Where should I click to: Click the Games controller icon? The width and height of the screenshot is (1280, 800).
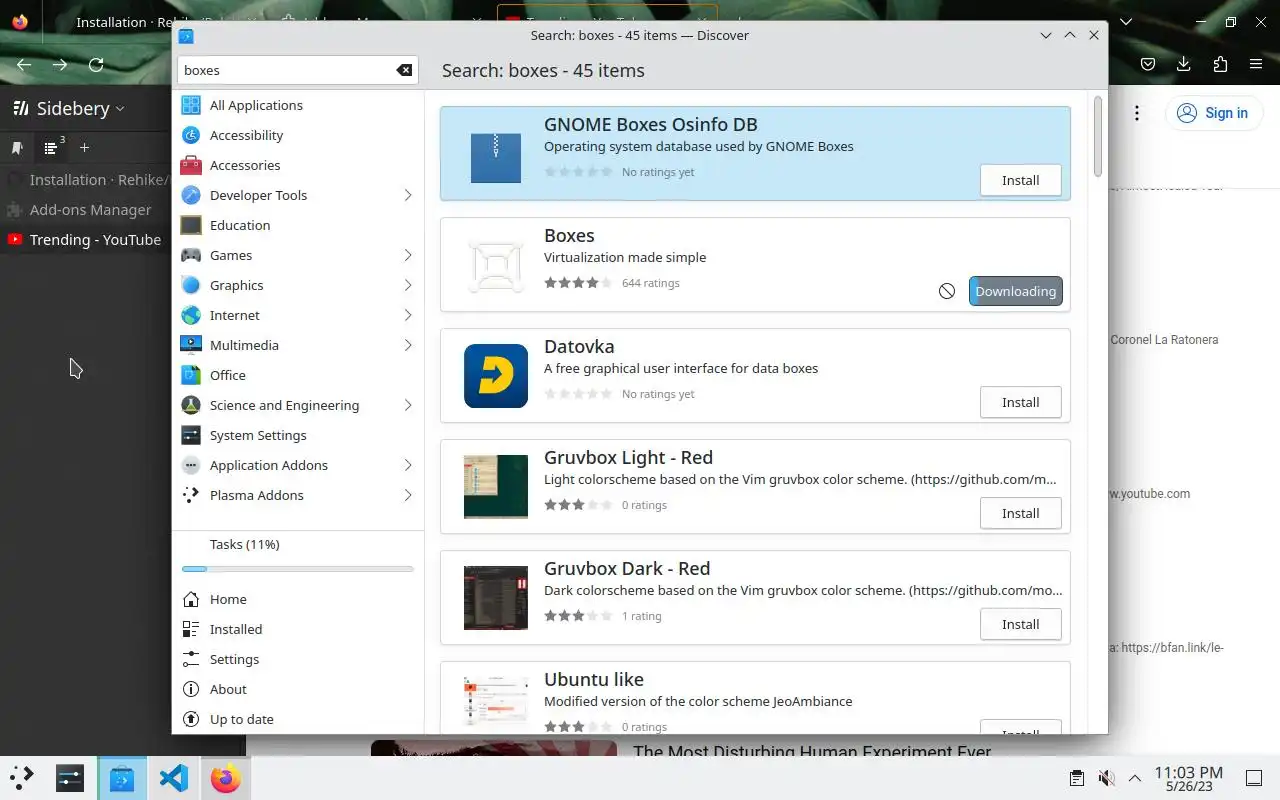[191, 255]
